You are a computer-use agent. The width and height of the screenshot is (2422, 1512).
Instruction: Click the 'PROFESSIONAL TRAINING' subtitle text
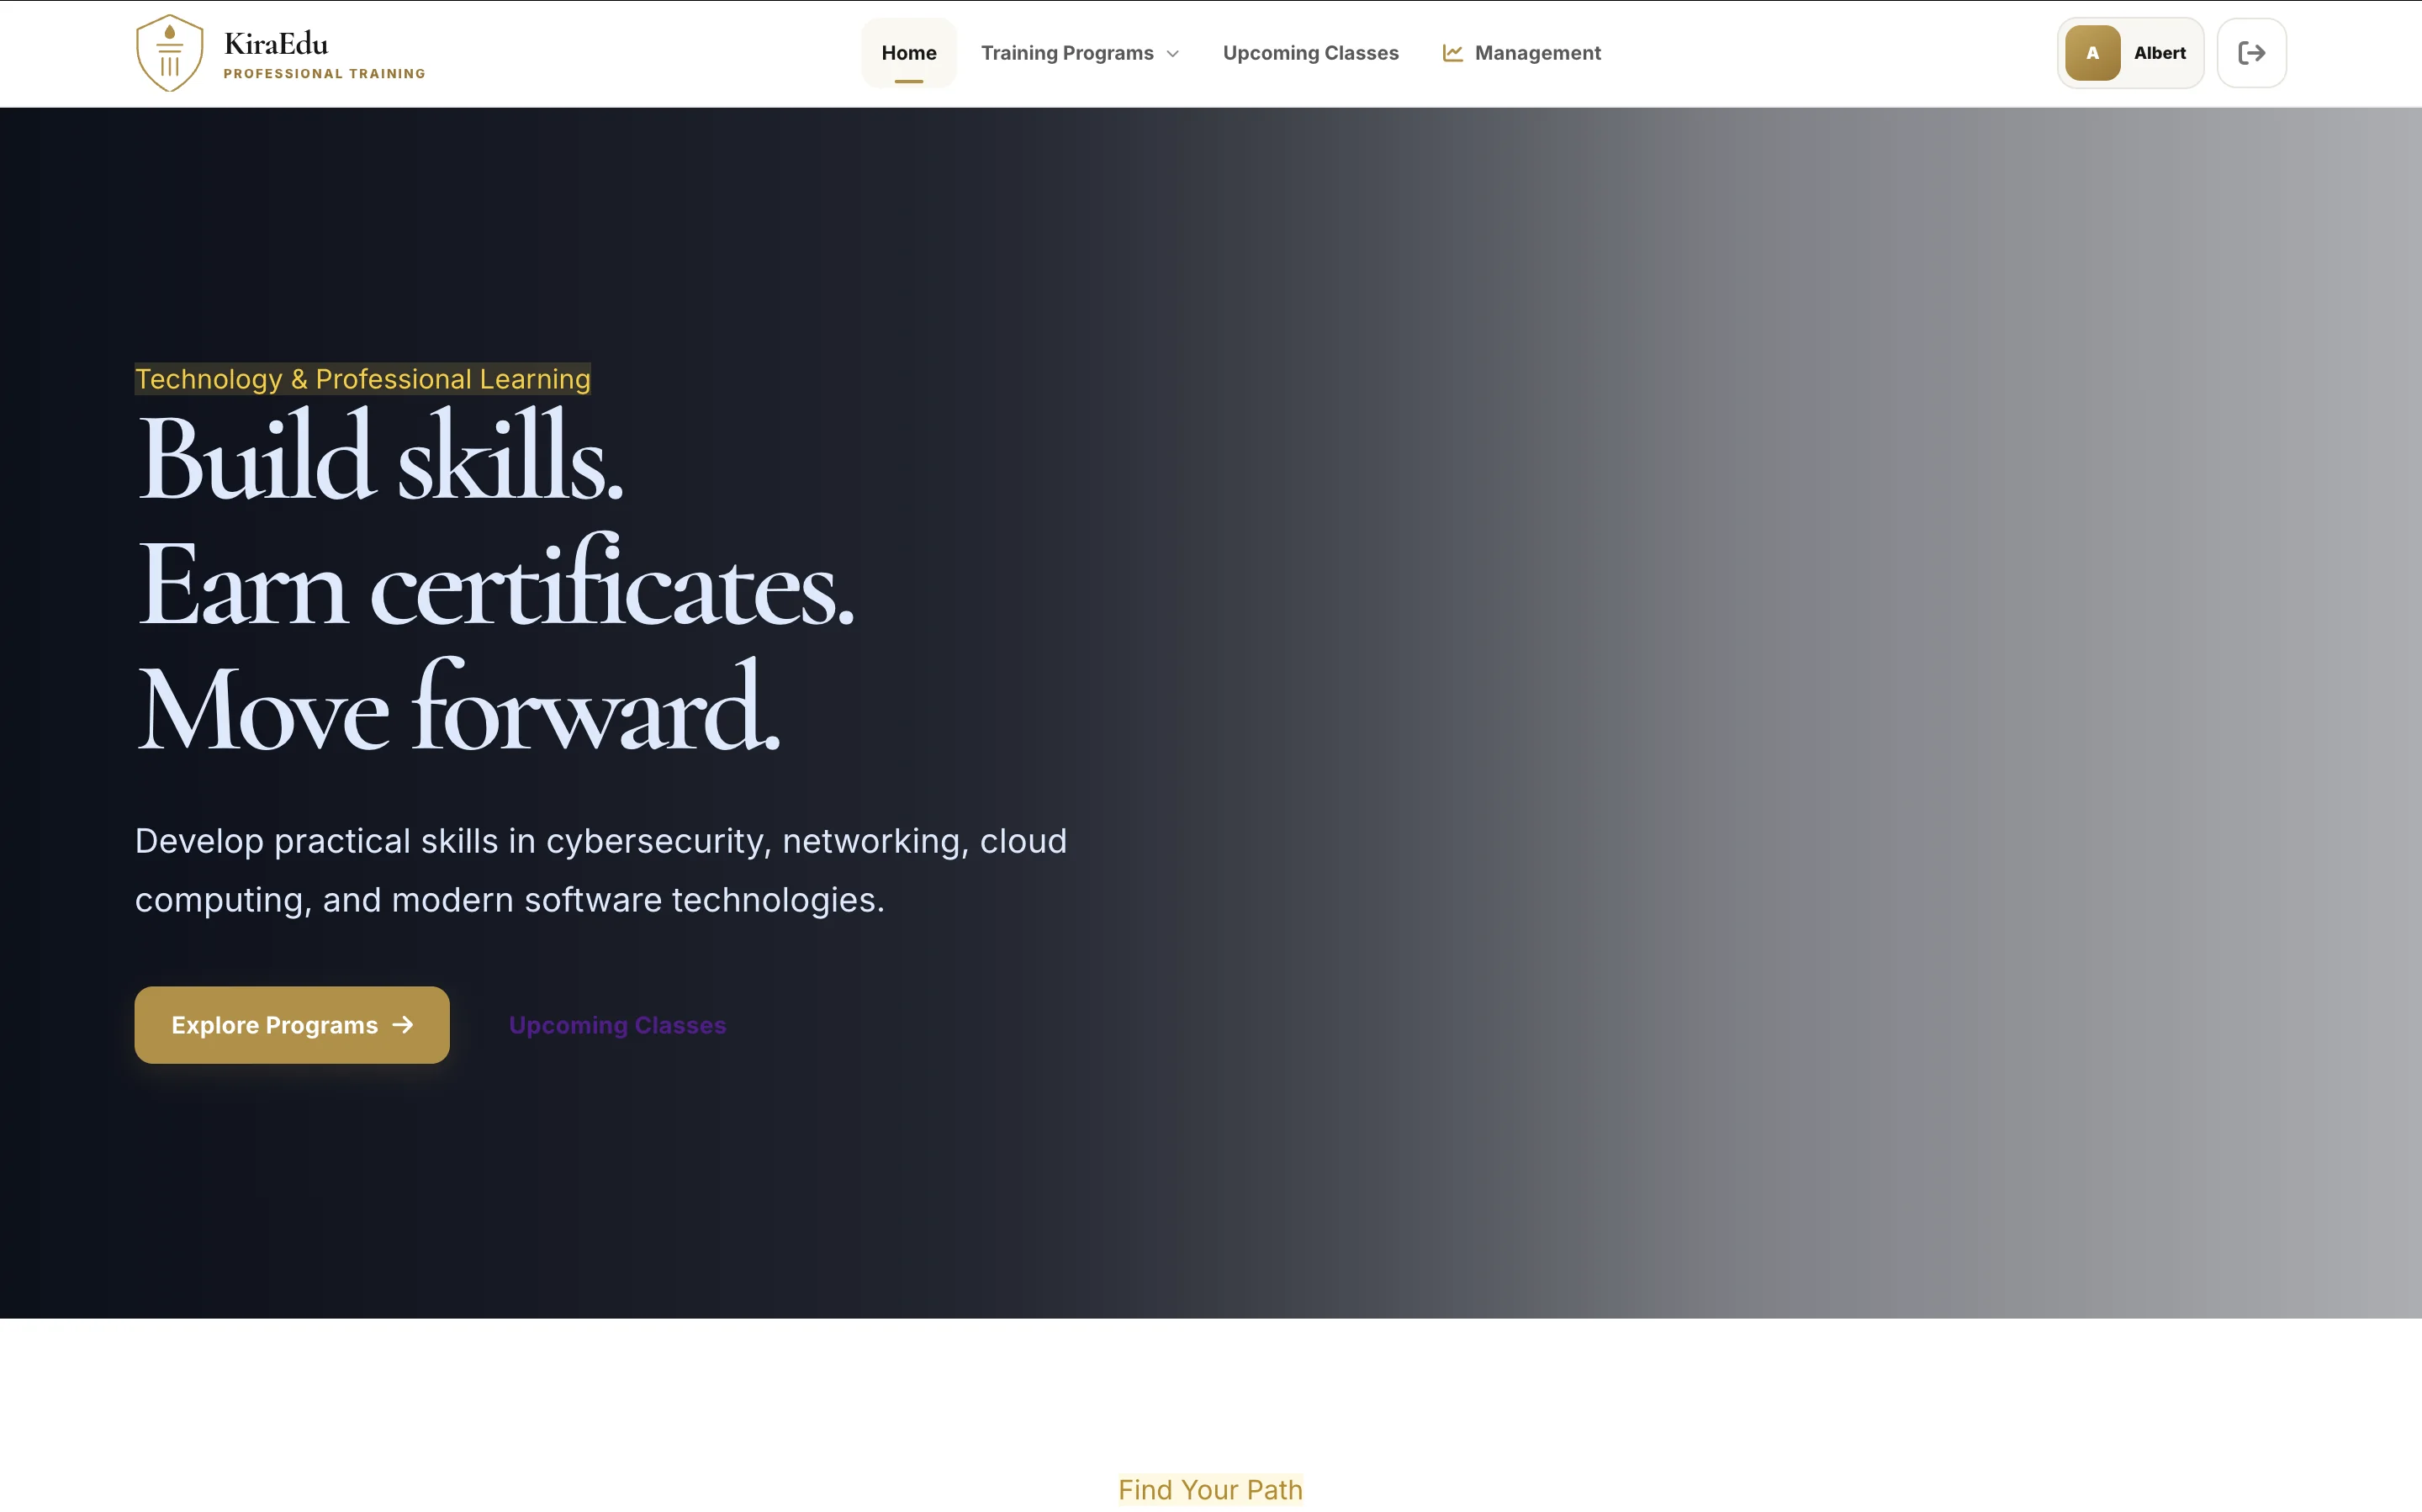click(x=324, y=74)
